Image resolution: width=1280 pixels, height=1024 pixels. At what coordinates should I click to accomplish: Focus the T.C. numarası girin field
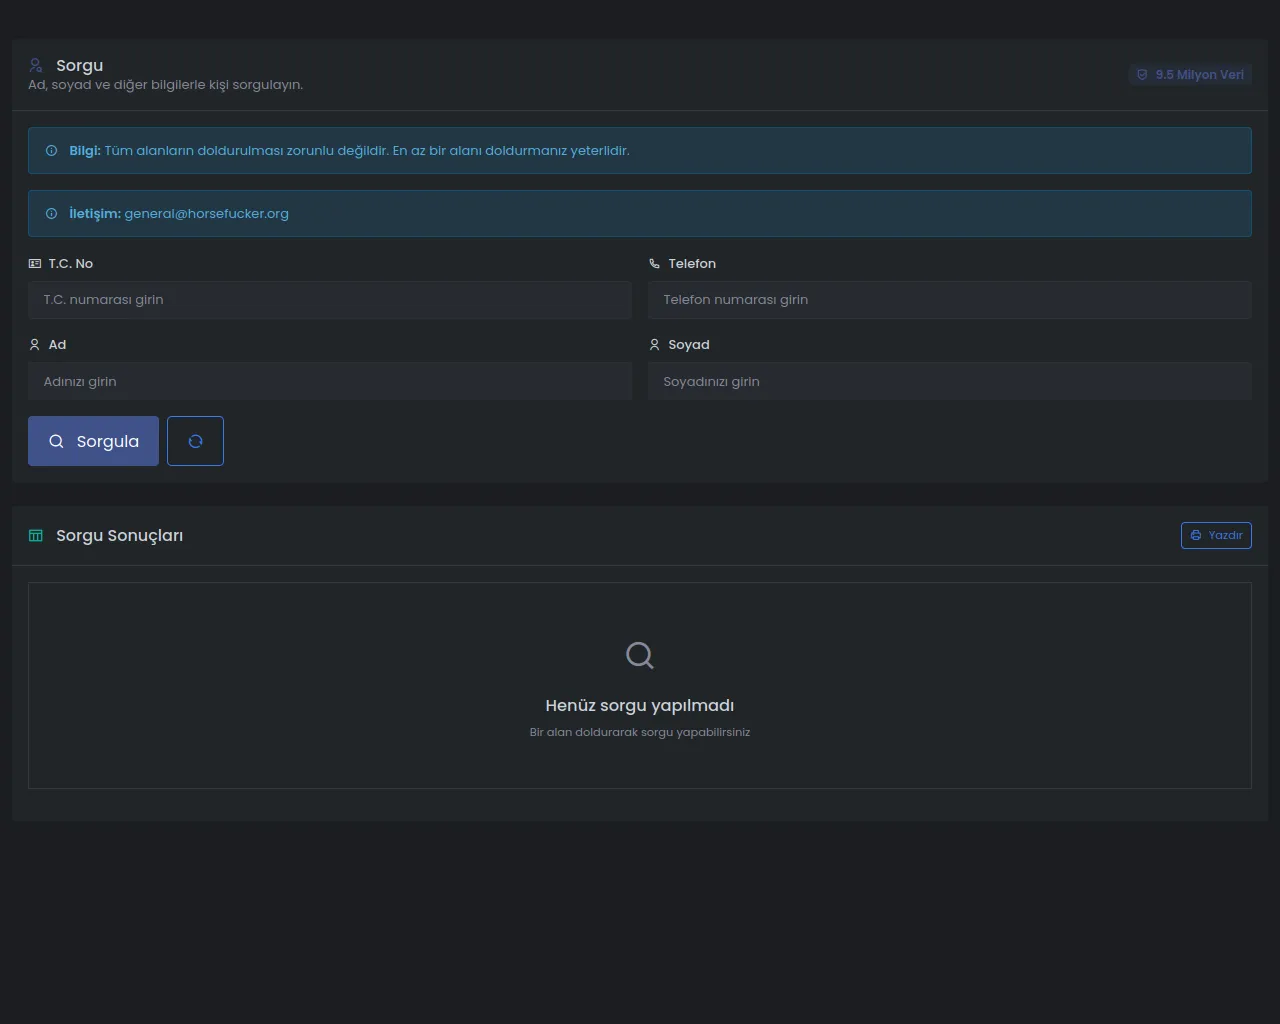330,300
